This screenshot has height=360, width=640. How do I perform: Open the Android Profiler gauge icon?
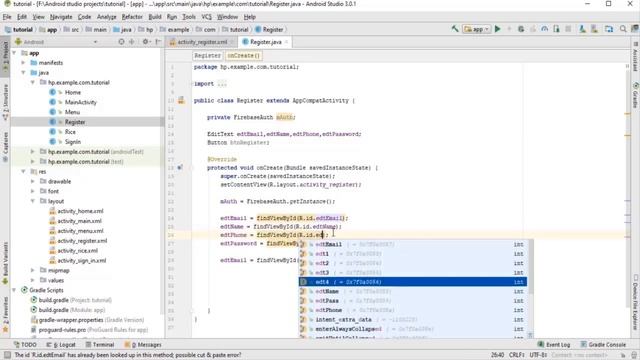[x=544, y=29]
